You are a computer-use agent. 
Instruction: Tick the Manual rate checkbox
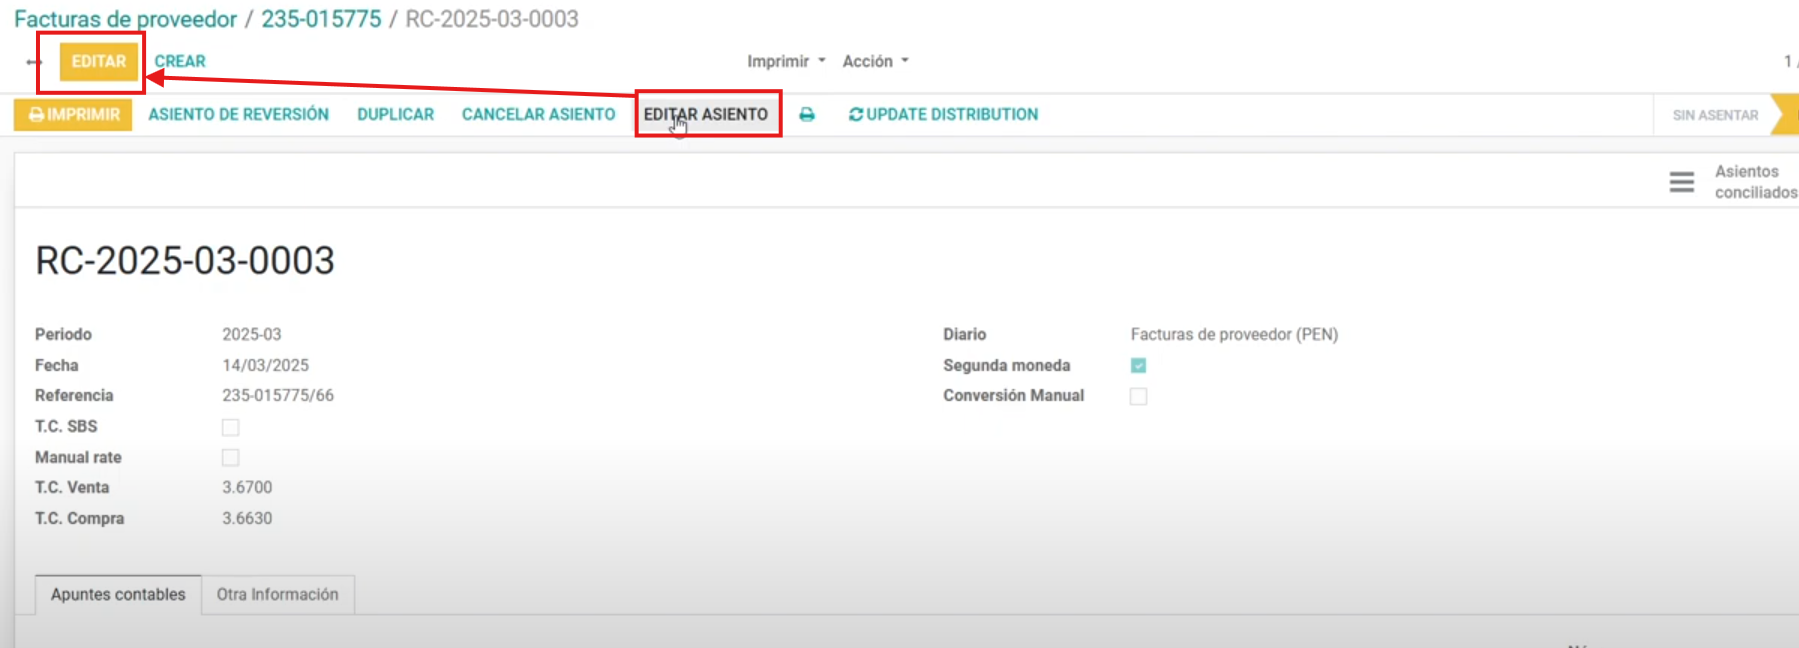[230, 458]
